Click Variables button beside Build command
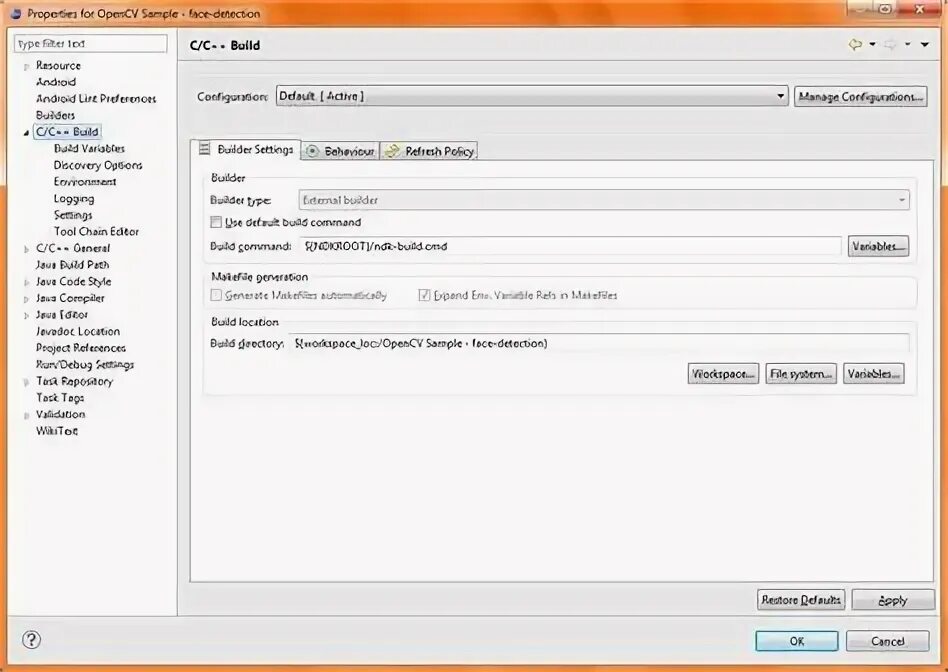 (878, 246)
